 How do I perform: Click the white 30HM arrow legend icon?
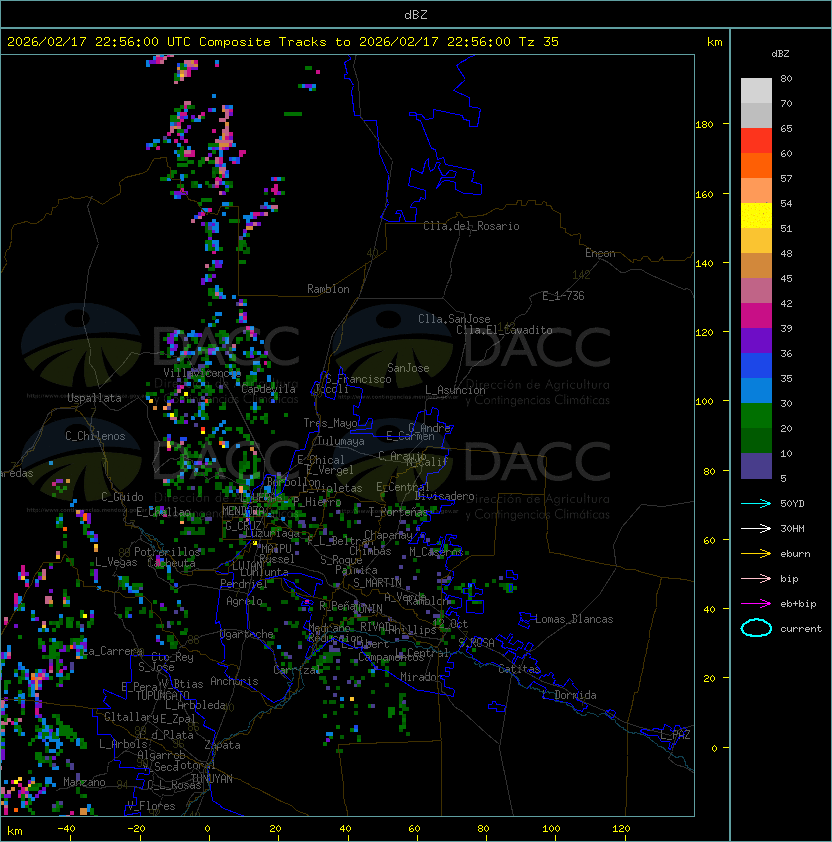756,529
